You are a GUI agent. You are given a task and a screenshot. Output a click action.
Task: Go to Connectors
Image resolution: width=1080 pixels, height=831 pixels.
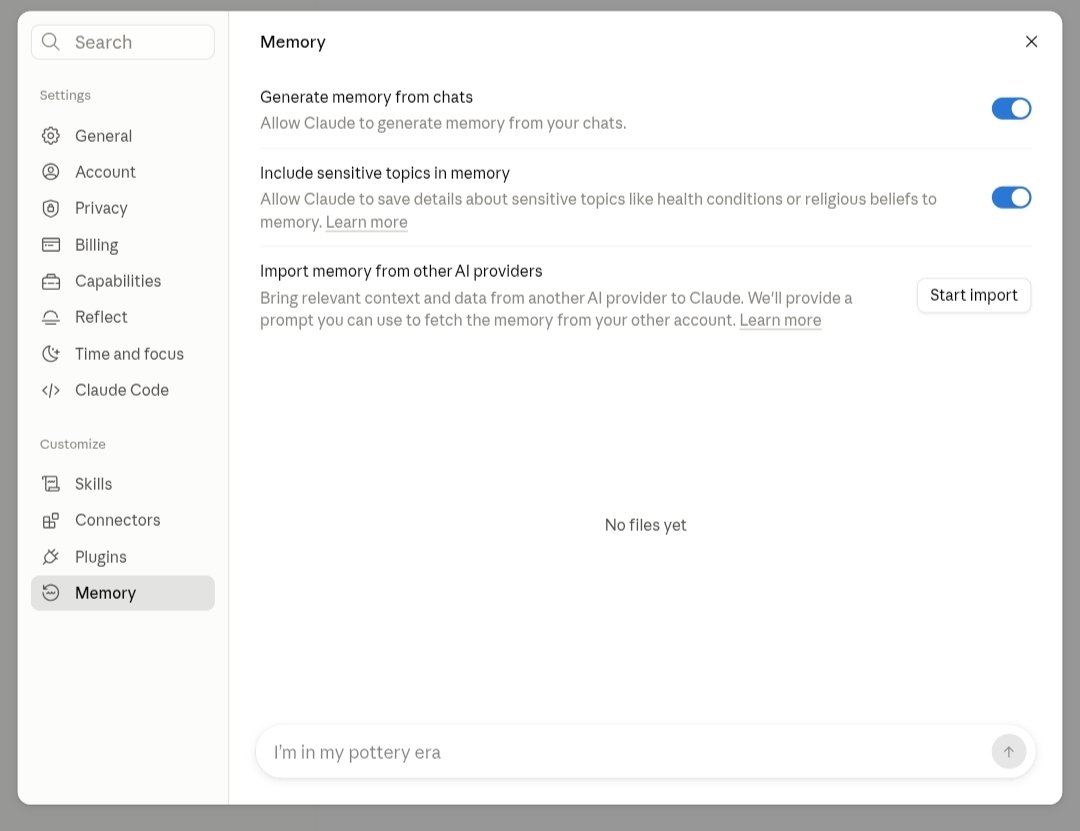pyautogui.click(x=123, y=520)
